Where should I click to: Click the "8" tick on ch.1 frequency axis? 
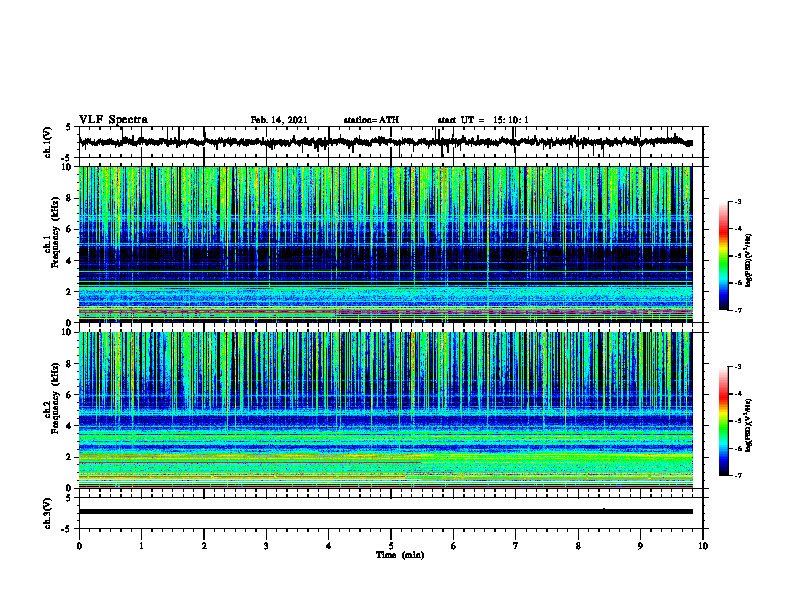(70, 198)
